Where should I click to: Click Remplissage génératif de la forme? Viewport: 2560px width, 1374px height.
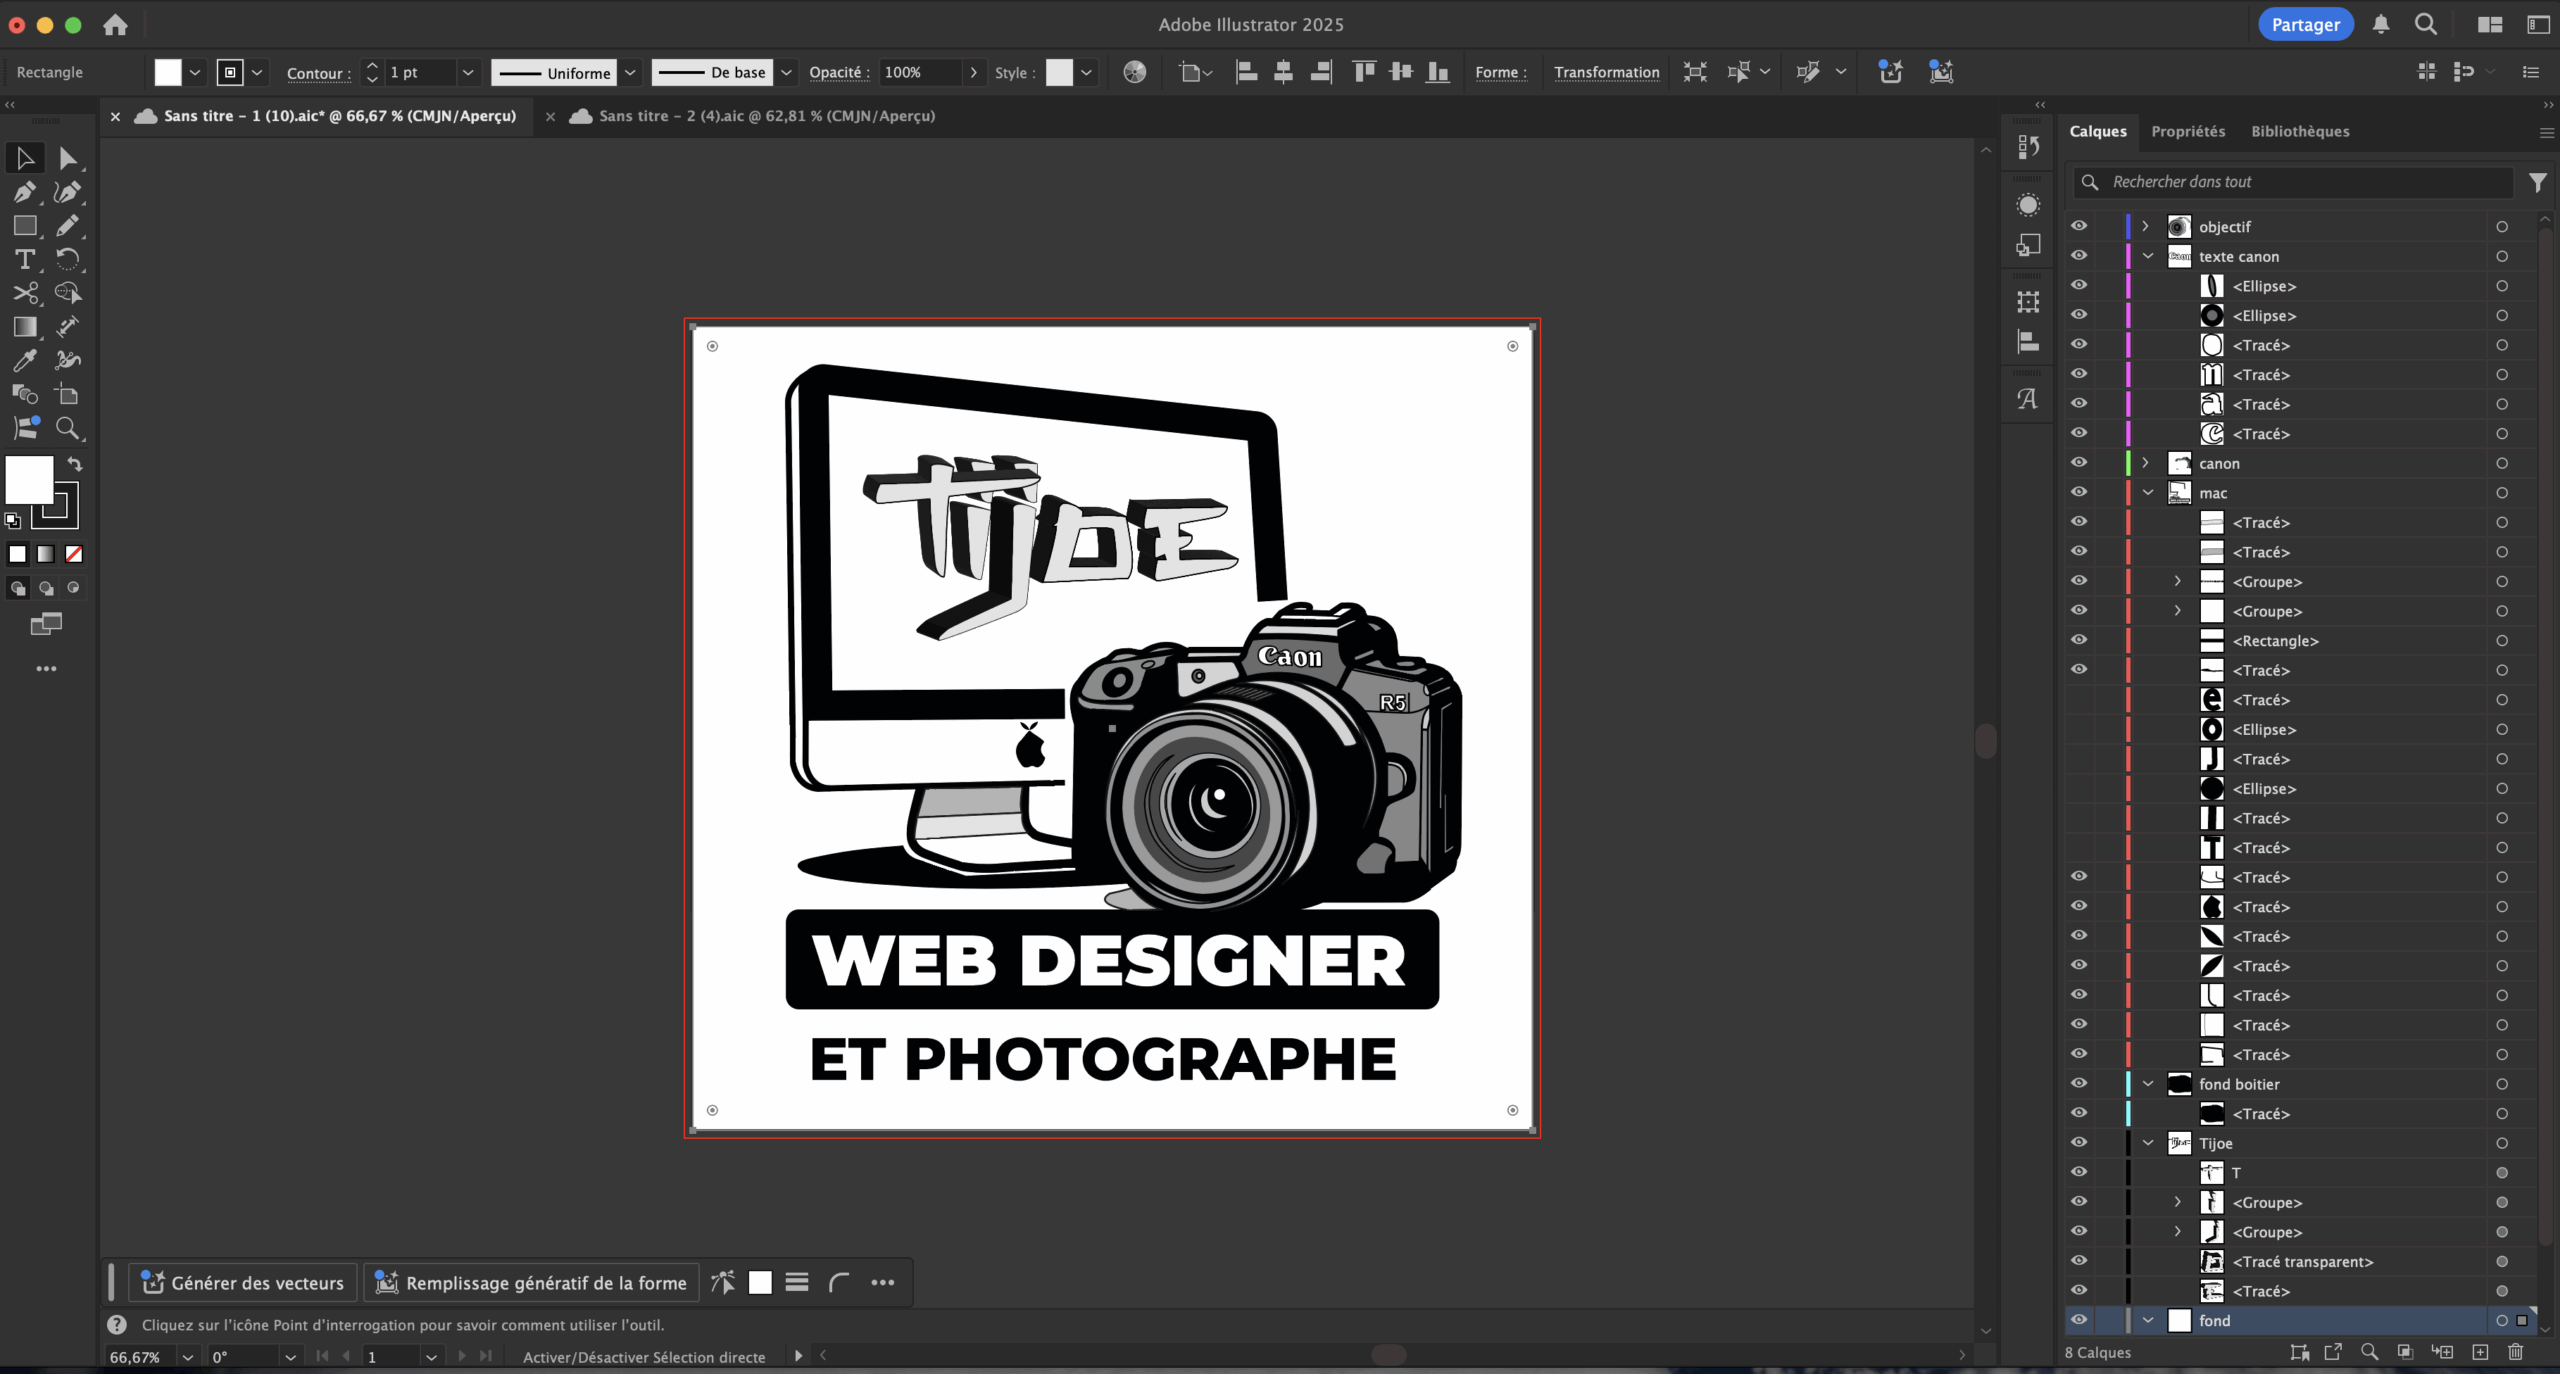pyautogui.click(x=531, y=1283)
